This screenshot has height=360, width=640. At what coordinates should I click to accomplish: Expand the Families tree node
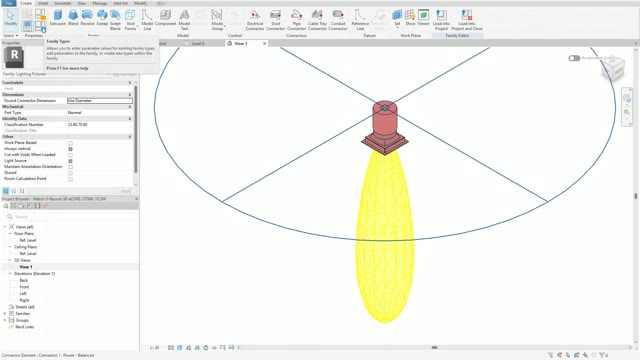[5, 313]
